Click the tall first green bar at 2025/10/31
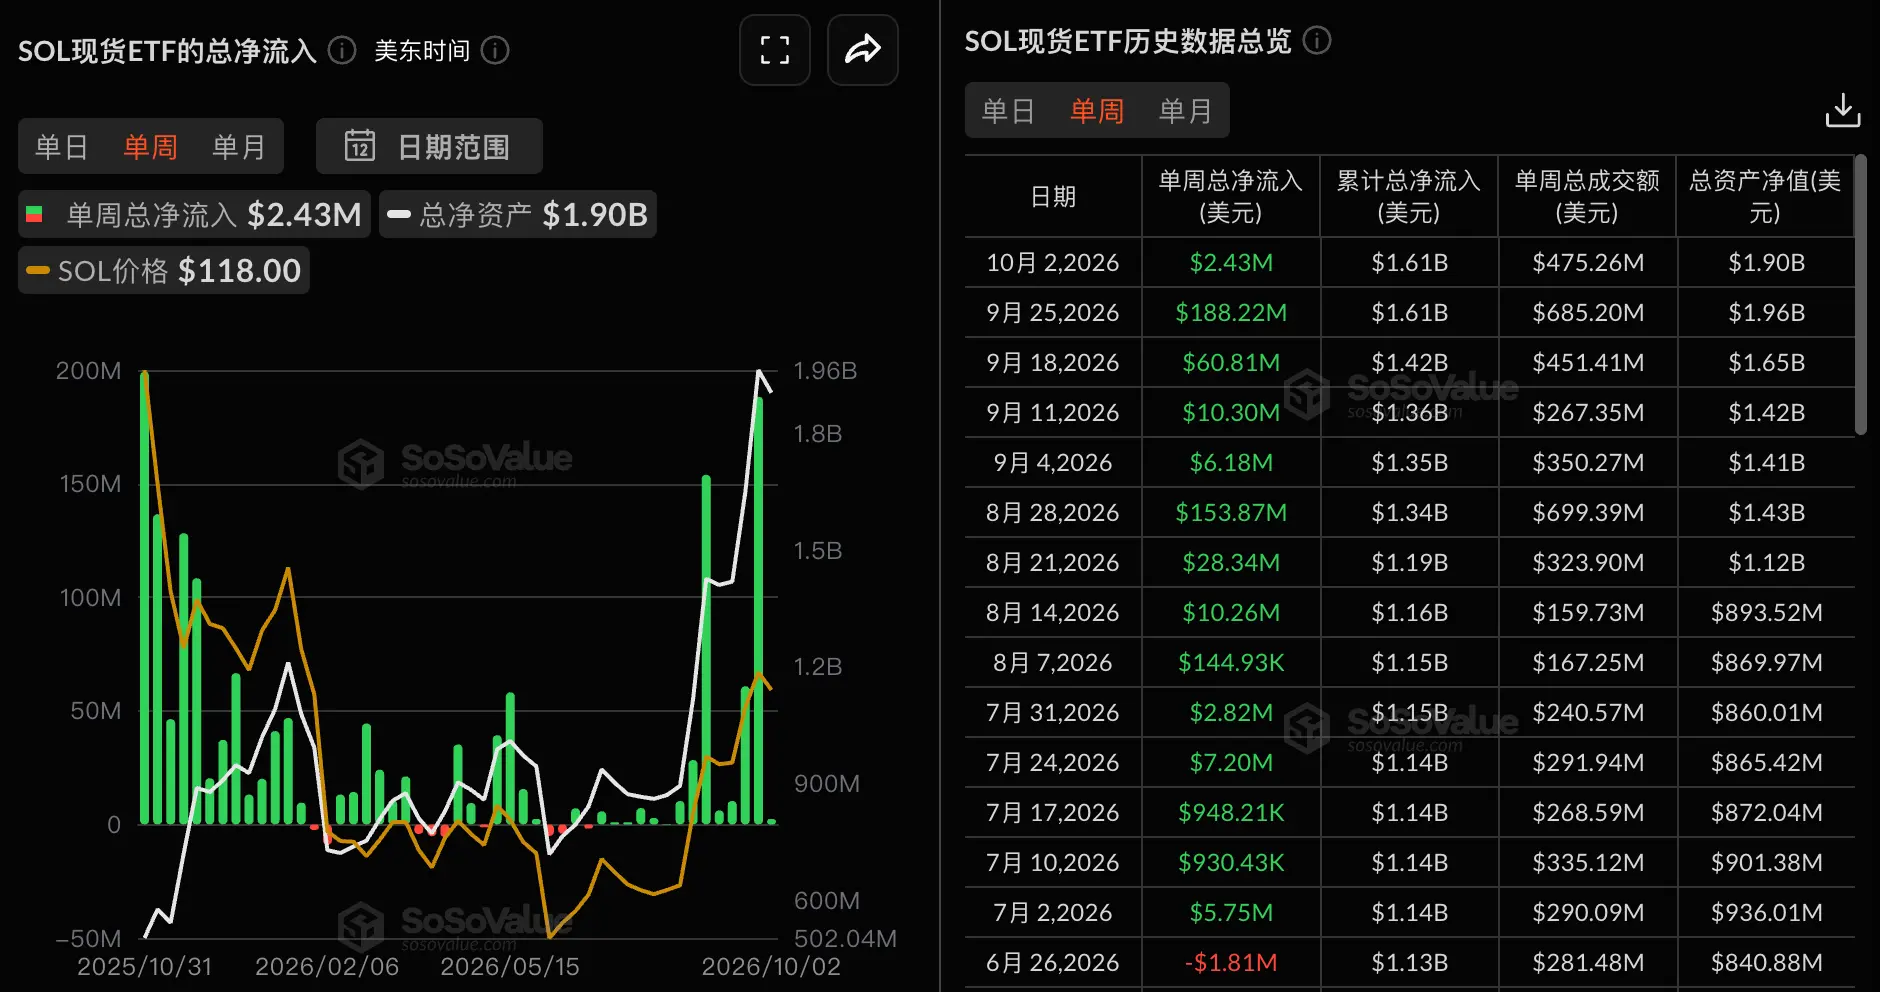Viewport: 1880px width, 992px height. [x=145, y=597]
